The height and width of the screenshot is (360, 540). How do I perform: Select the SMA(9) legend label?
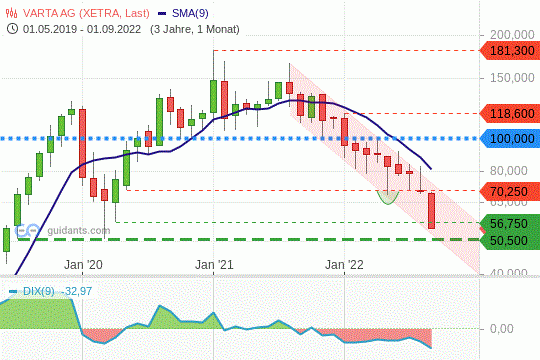coord(190,13)
